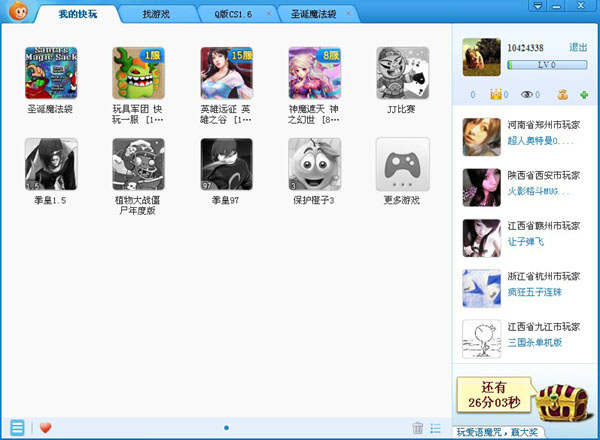
Task: Switch to the 找游戏 tab
Action: coord(156,16)
